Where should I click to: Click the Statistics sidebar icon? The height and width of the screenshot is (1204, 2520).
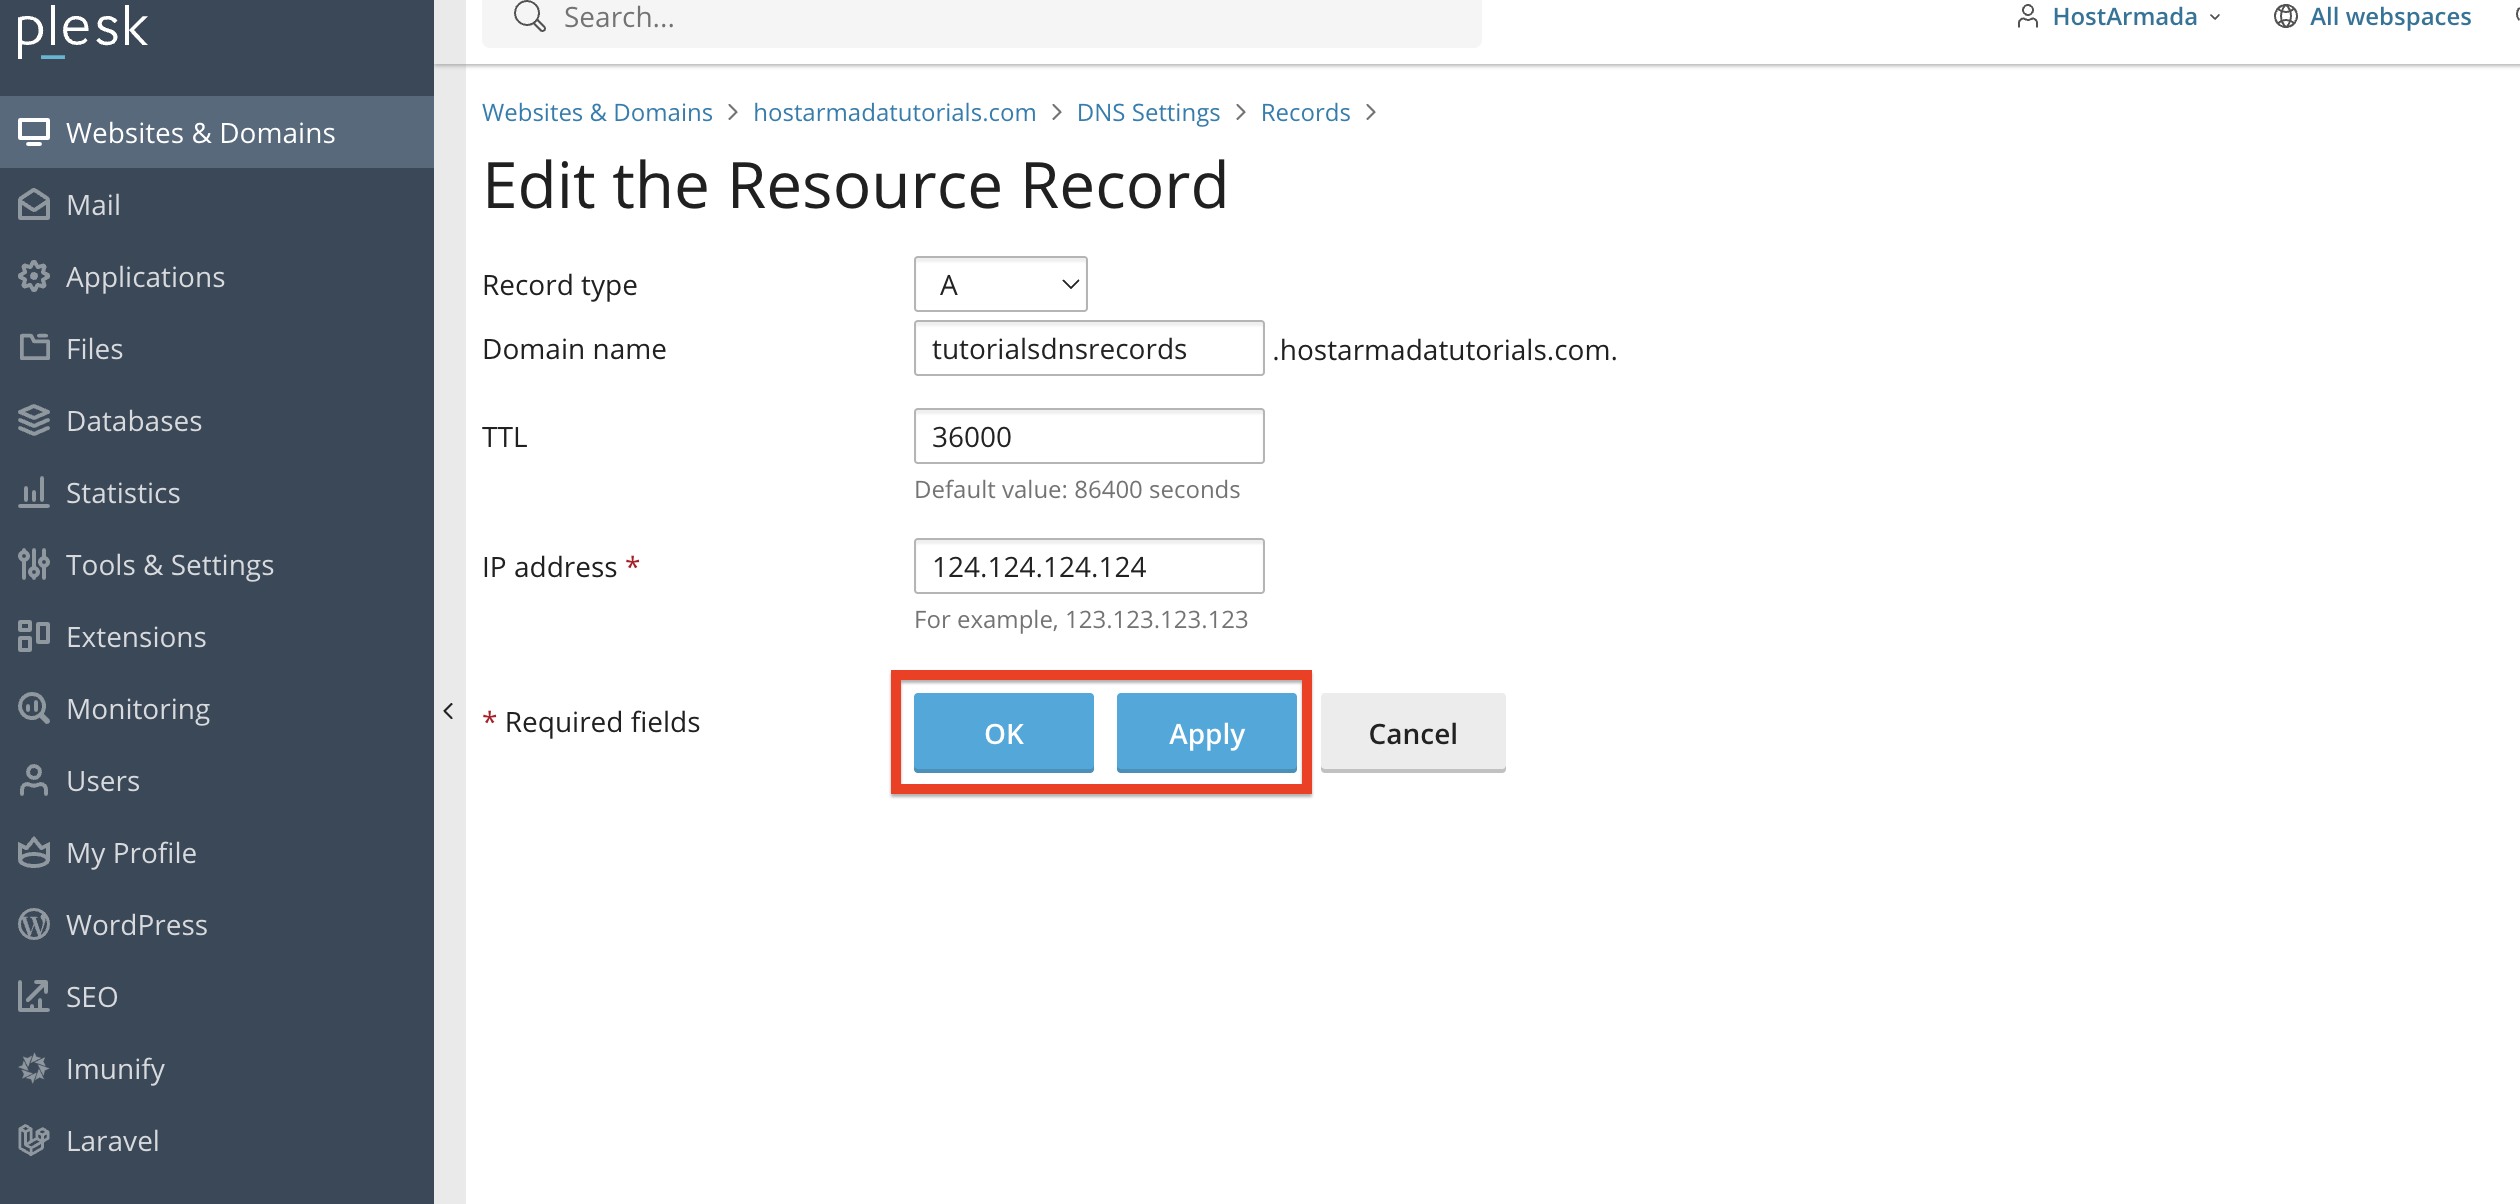tap(35, 492)
